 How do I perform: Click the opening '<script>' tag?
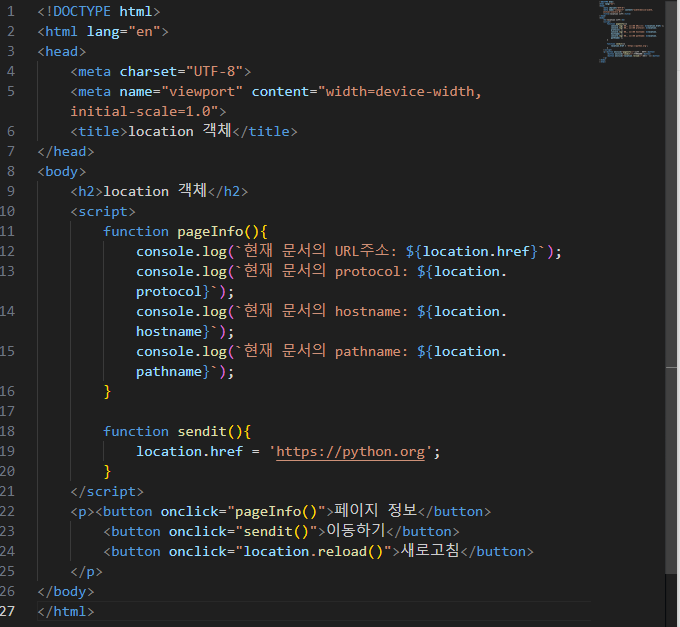103,212
